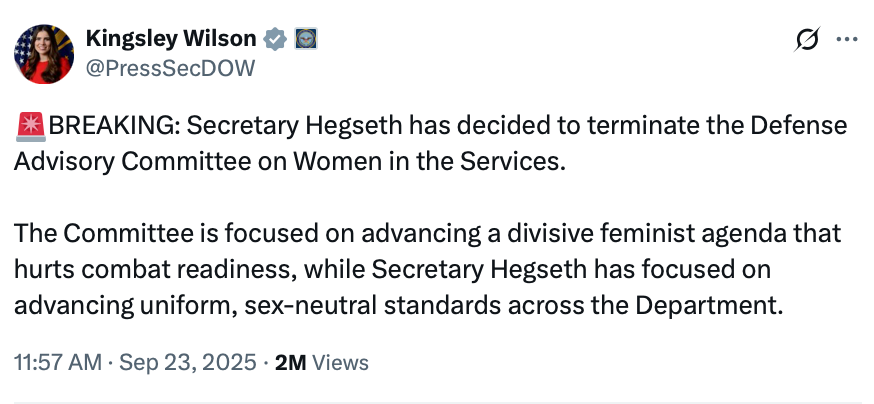Click 'Advisory Committee on Women in the Services'
Image resolution: width=874 pixels, height=404 pixels.
(x=288, y=161)
